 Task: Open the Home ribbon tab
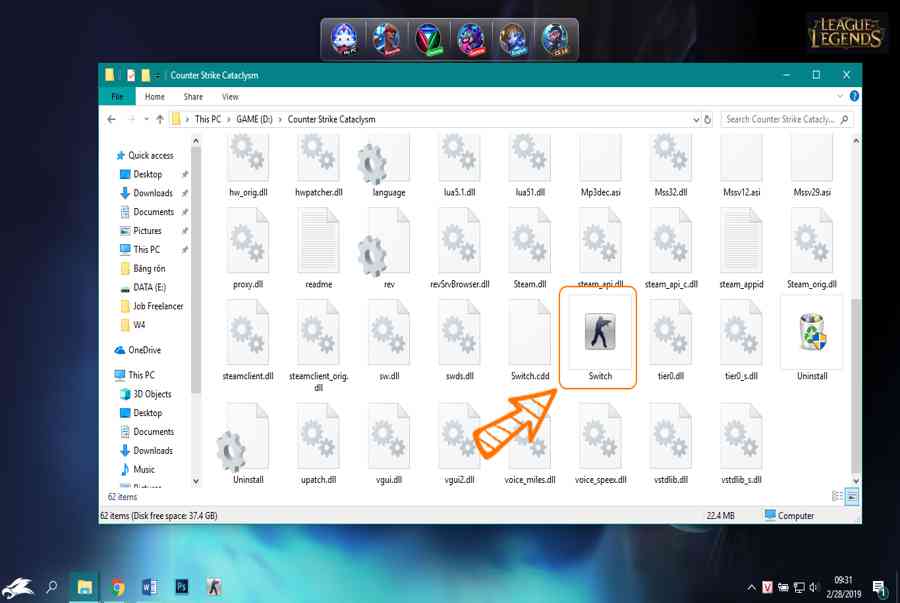point(154,96)
